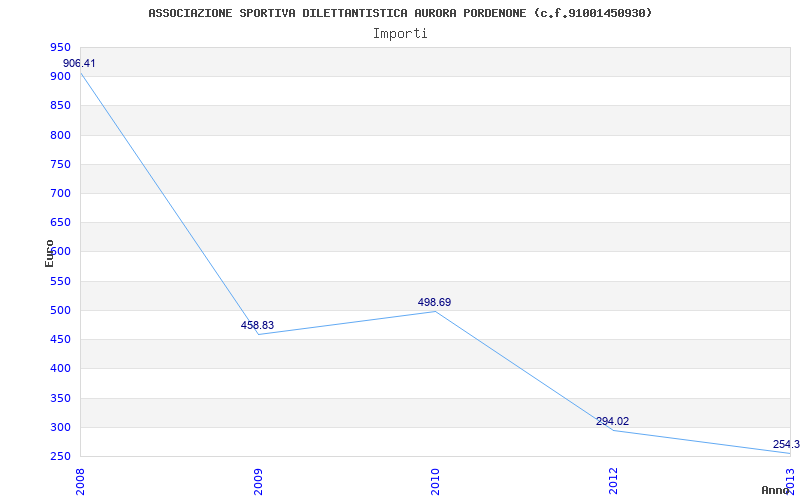Select the 254.3 data point label
Viewport: 800px width, 500px height.
click(x=786, y=444)
